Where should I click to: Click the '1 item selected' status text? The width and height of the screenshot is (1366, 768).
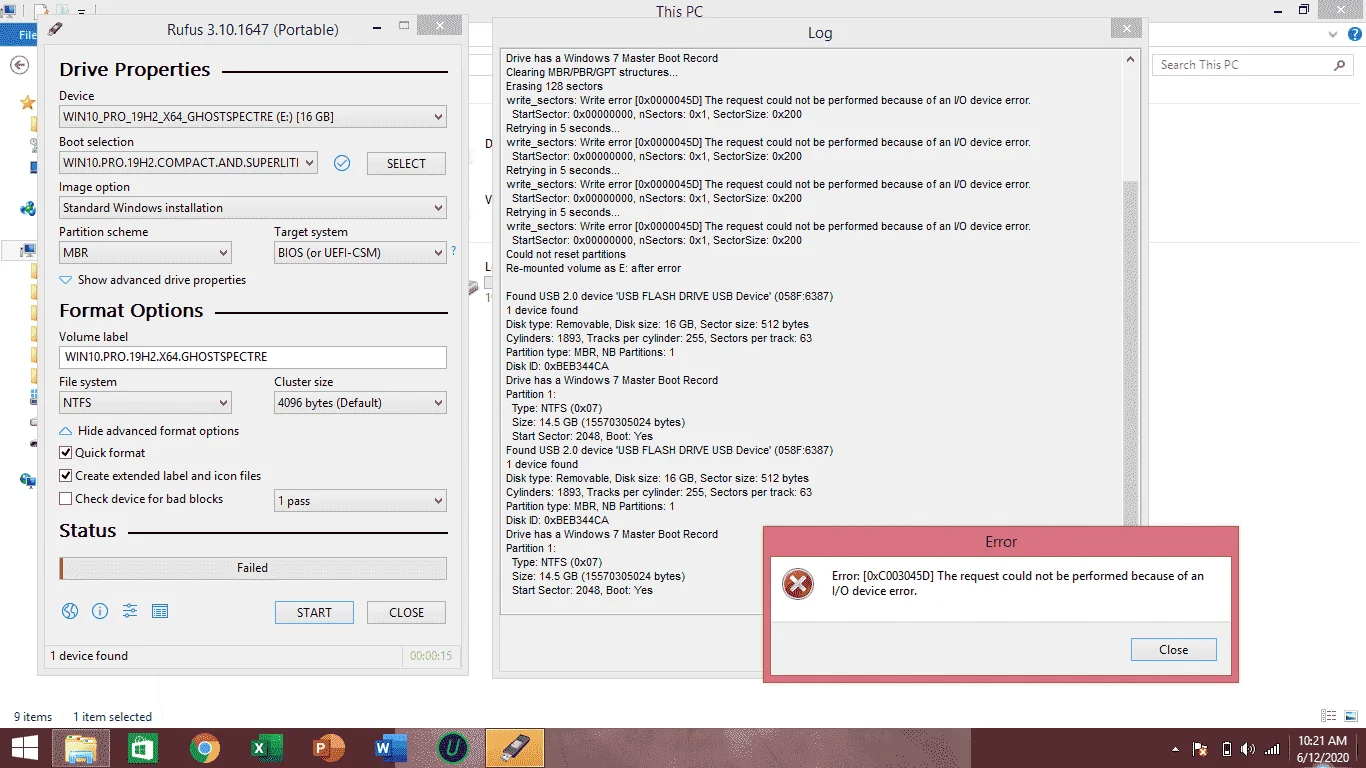pos(112,716)
